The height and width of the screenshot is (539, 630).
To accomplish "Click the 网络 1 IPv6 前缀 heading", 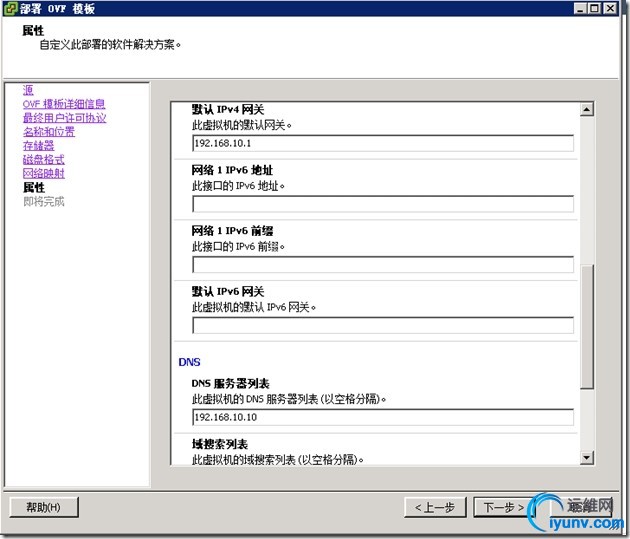I will 232,231.
